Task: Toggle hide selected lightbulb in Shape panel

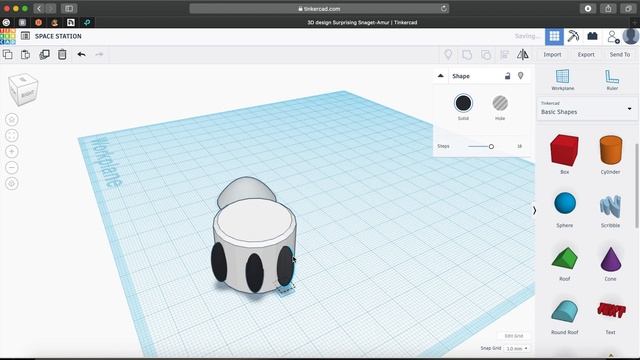Action: pyautogui.click(x=520, y=76)
